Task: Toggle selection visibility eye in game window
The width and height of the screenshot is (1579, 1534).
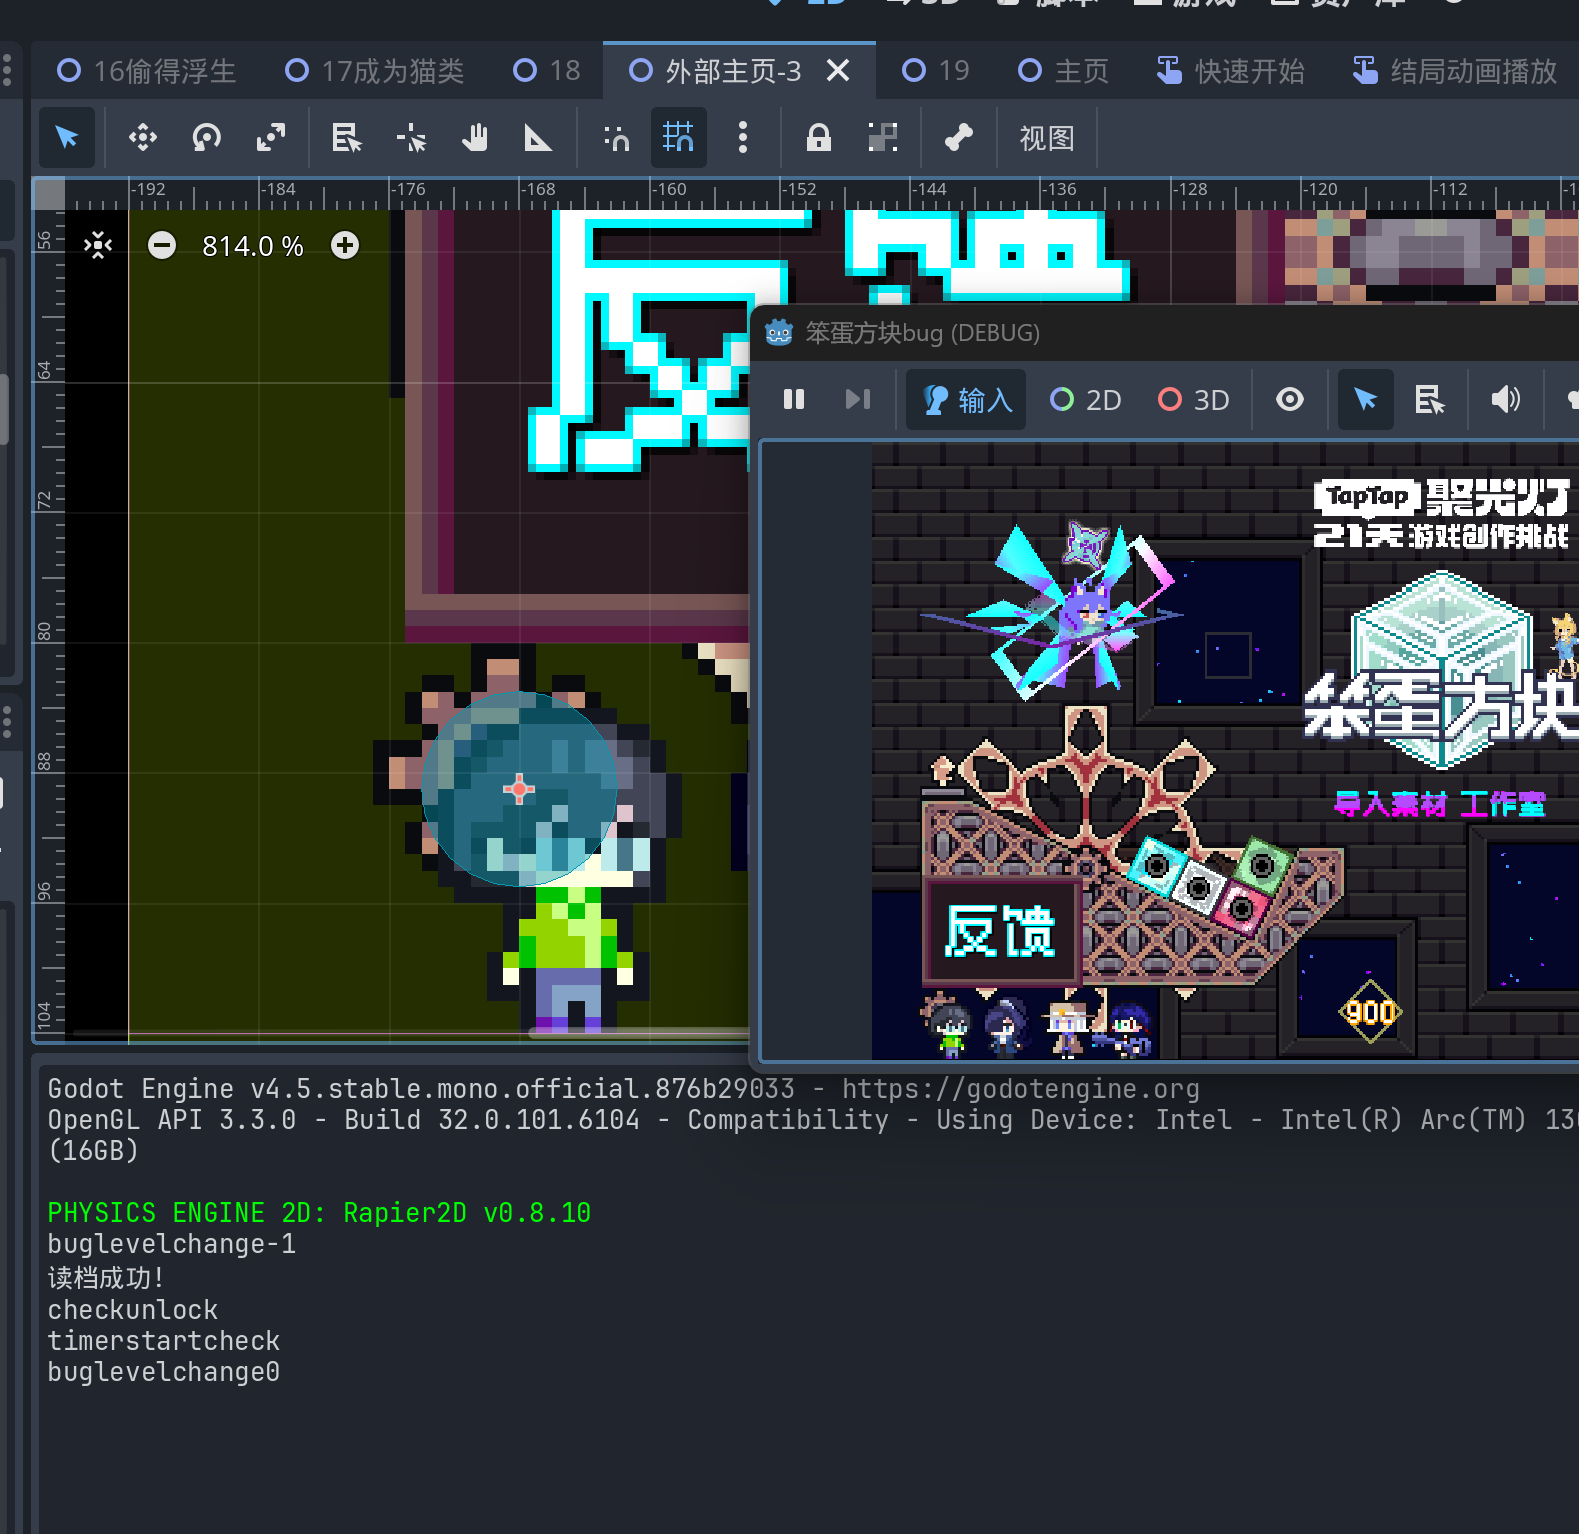Action: pos(1290,400)
